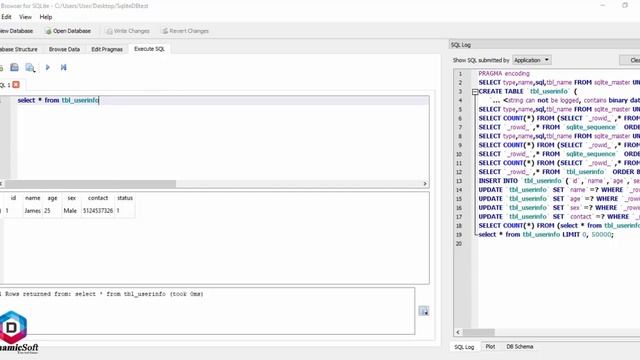Select the age cell showing 25
The width and height of the screenshot is (640, 360).
tap(52, 211)
